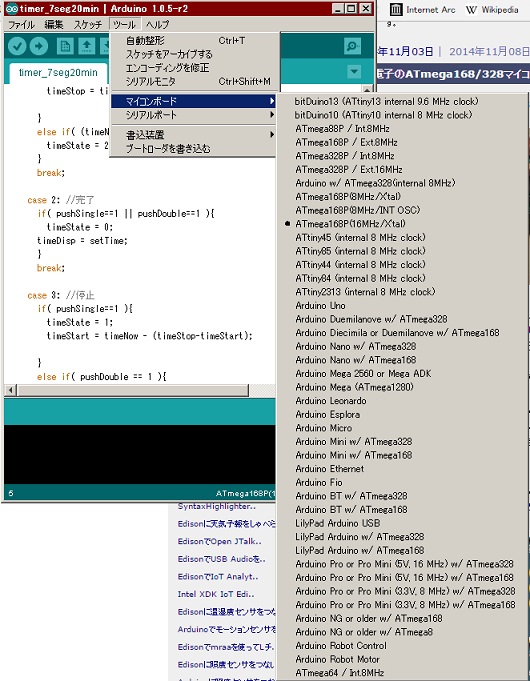The image size is (530, 681).
Task: Open the SyntaxHighlighter.. blog link
Action: point(216,506)
